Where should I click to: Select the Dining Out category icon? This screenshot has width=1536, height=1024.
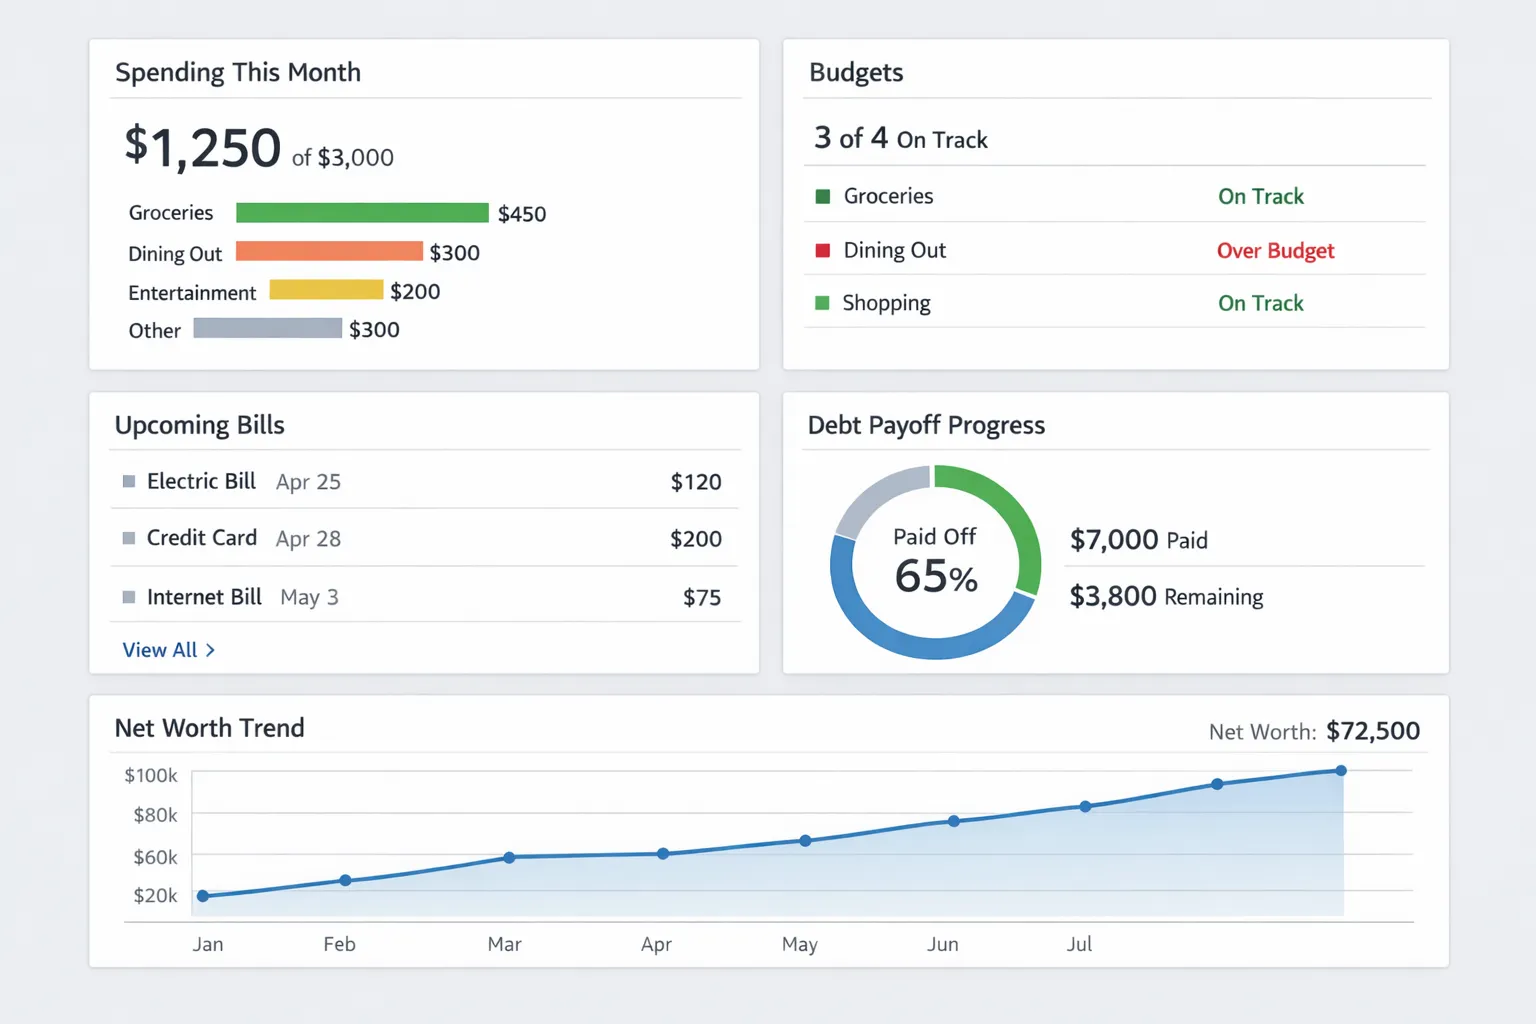pos(822,250)
